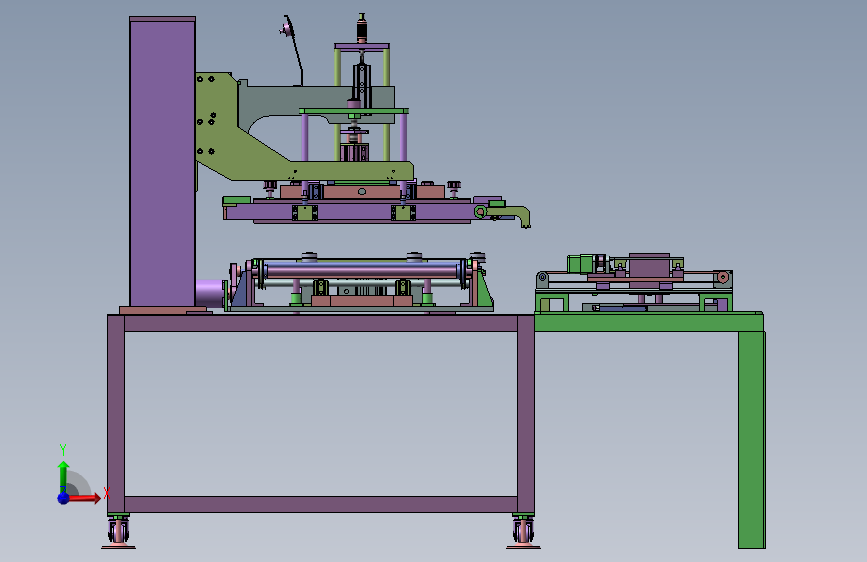The image size is (867, 562).
Task: Click the belt pulley at the slide's right end
Action: 723,277
